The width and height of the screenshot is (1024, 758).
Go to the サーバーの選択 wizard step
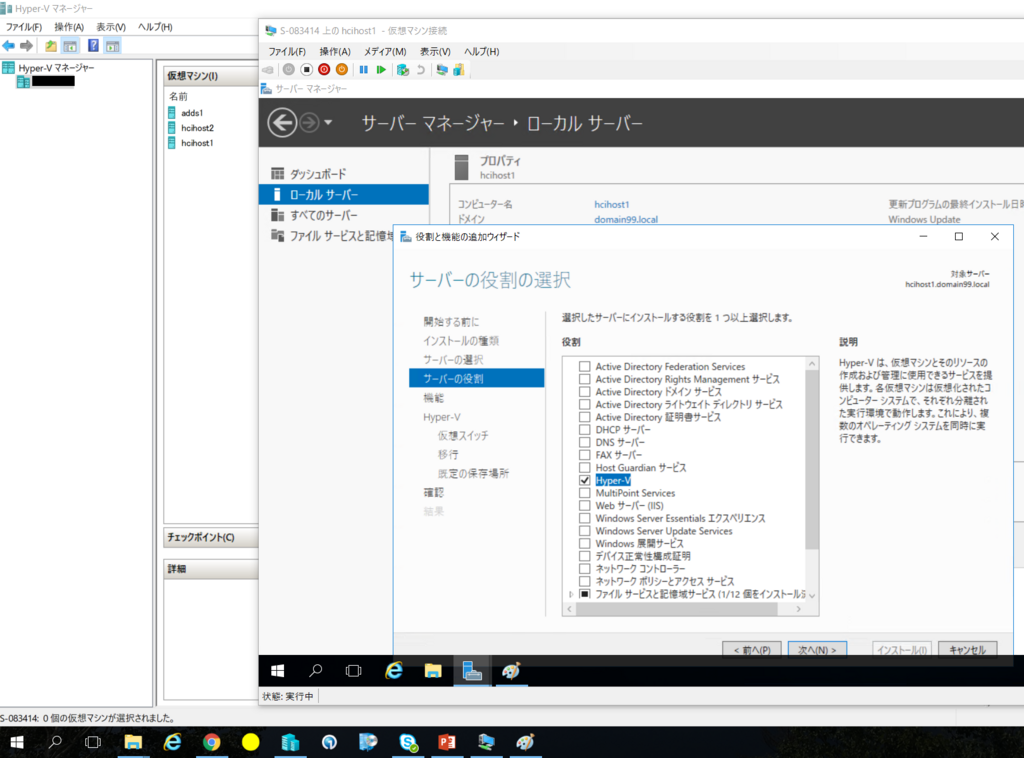[x=453, y=360]
